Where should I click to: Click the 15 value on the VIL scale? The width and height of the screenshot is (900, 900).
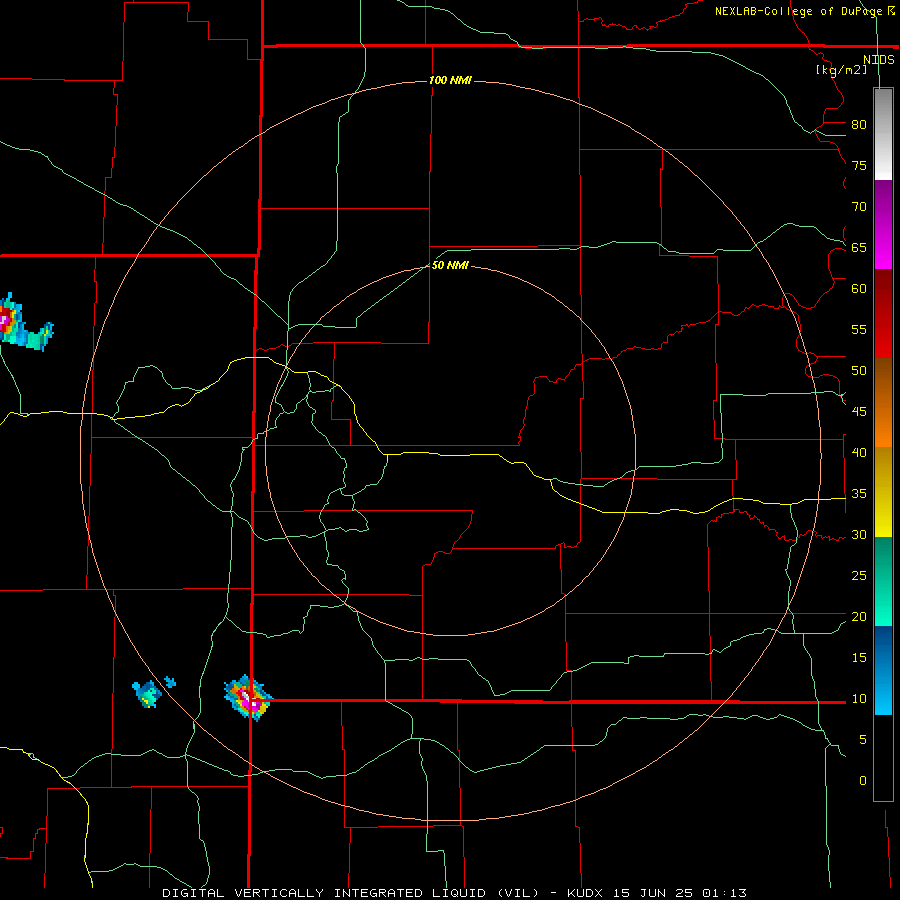[x=859, y=658]
